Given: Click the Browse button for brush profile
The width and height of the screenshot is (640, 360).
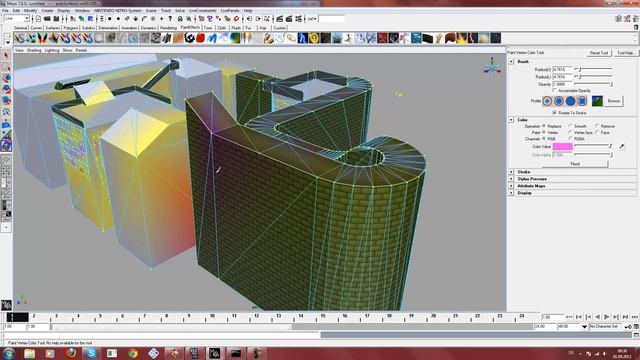Looking at the screenshot, I should (x=613, y=101).
